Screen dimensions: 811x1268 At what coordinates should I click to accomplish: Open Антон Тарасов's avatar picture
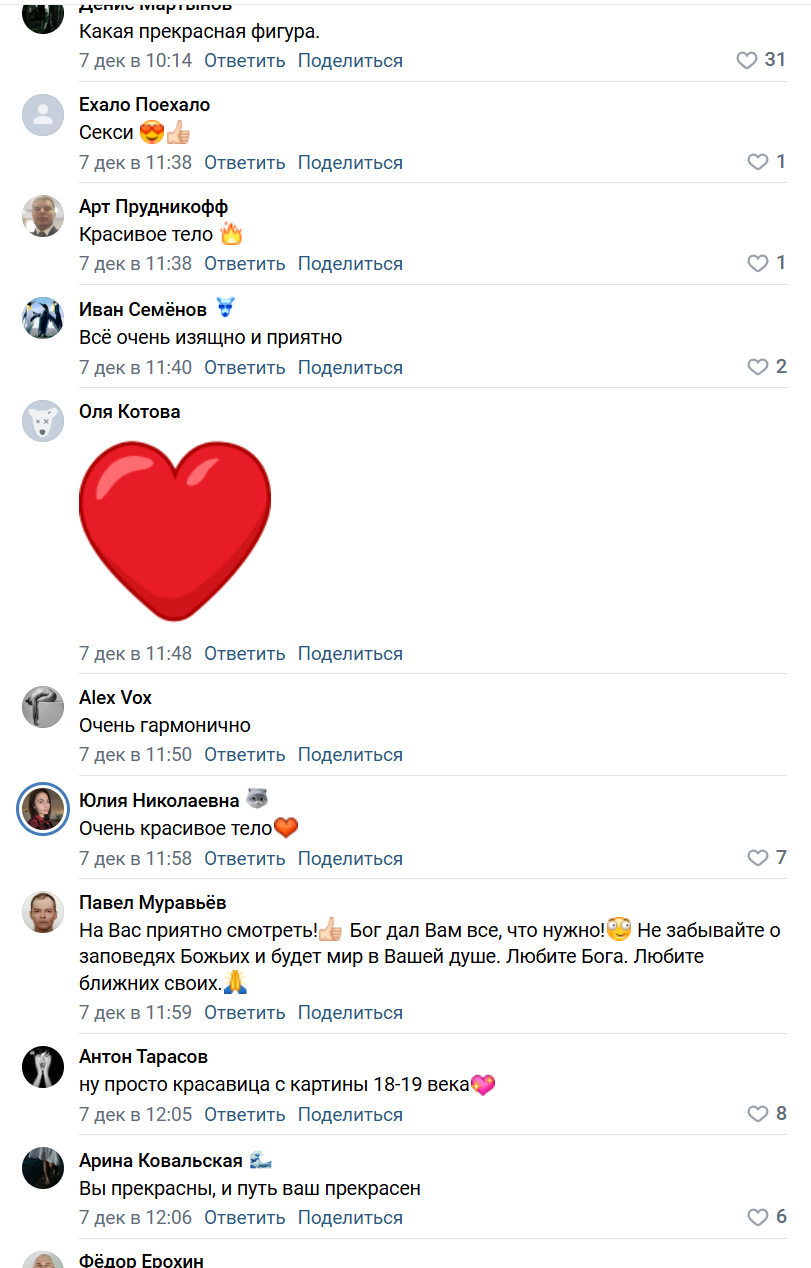43,1067
